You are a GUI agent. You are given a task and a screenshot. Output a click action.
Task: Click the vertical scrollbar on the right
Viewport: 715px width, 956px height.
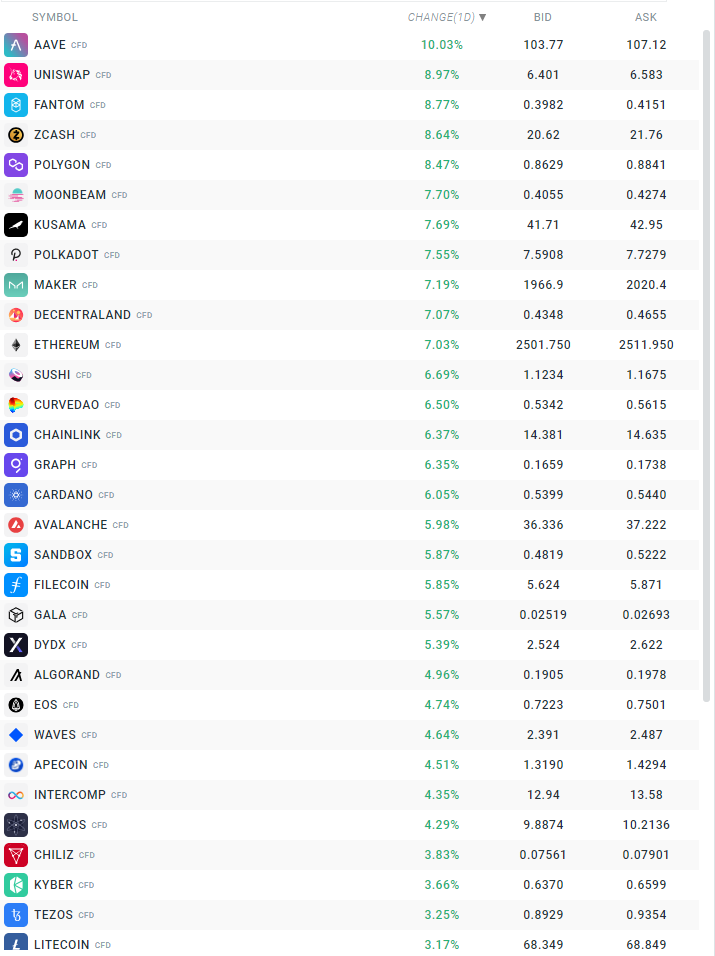pyautogui.click(x=707, y=365)
